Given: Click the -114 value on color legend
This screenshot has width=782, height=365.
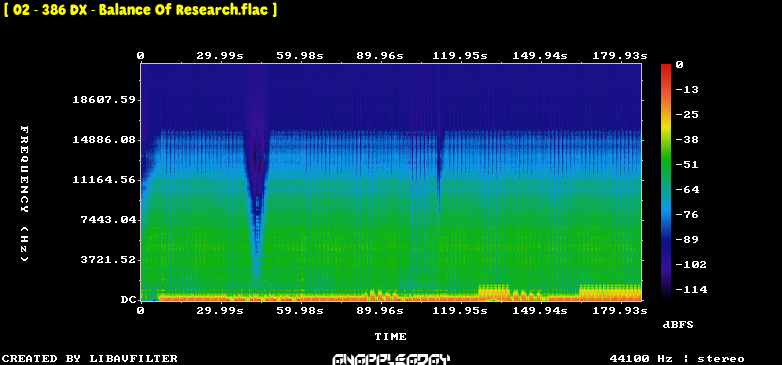Looking at the screenshot, I should tap(691, 289).
